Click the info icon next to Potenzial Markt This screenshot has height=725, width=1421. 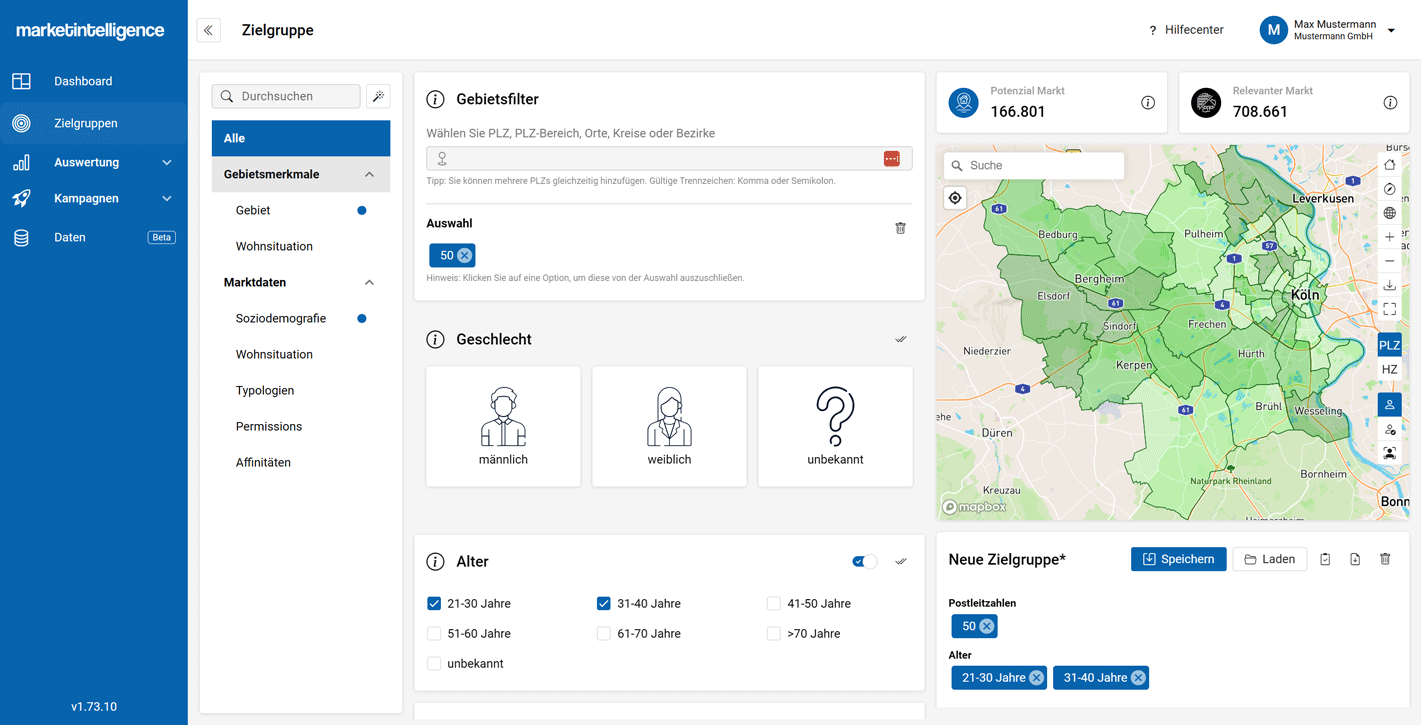[x=1148, y=103]
